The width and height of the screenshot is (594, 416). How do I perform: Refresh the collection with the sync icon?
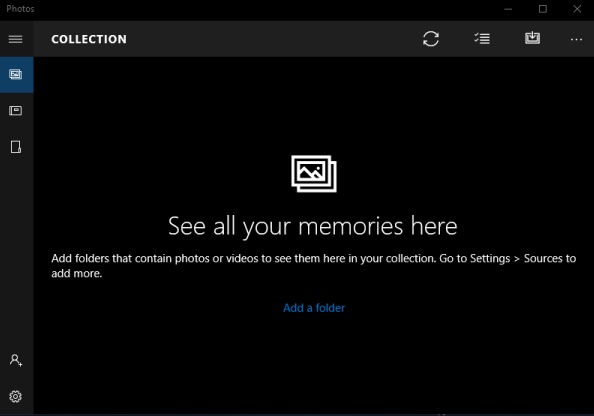tap(431, 39)
